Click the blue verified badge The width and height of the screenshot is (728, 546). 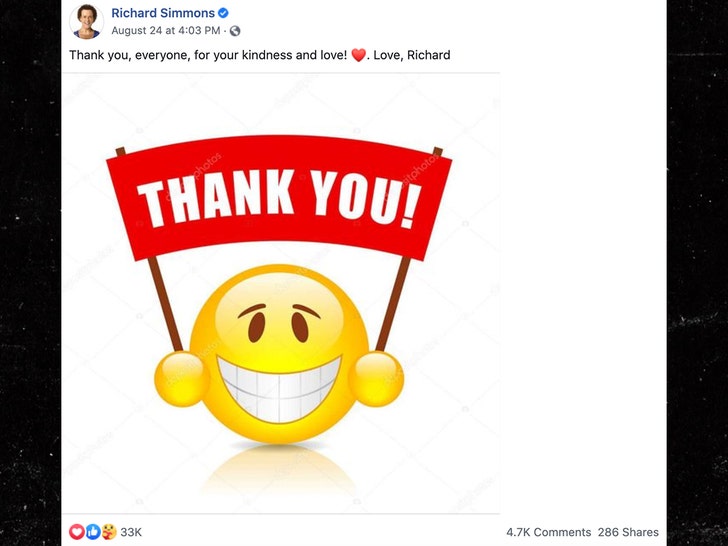pyautogui.click(x=223, y=13)
